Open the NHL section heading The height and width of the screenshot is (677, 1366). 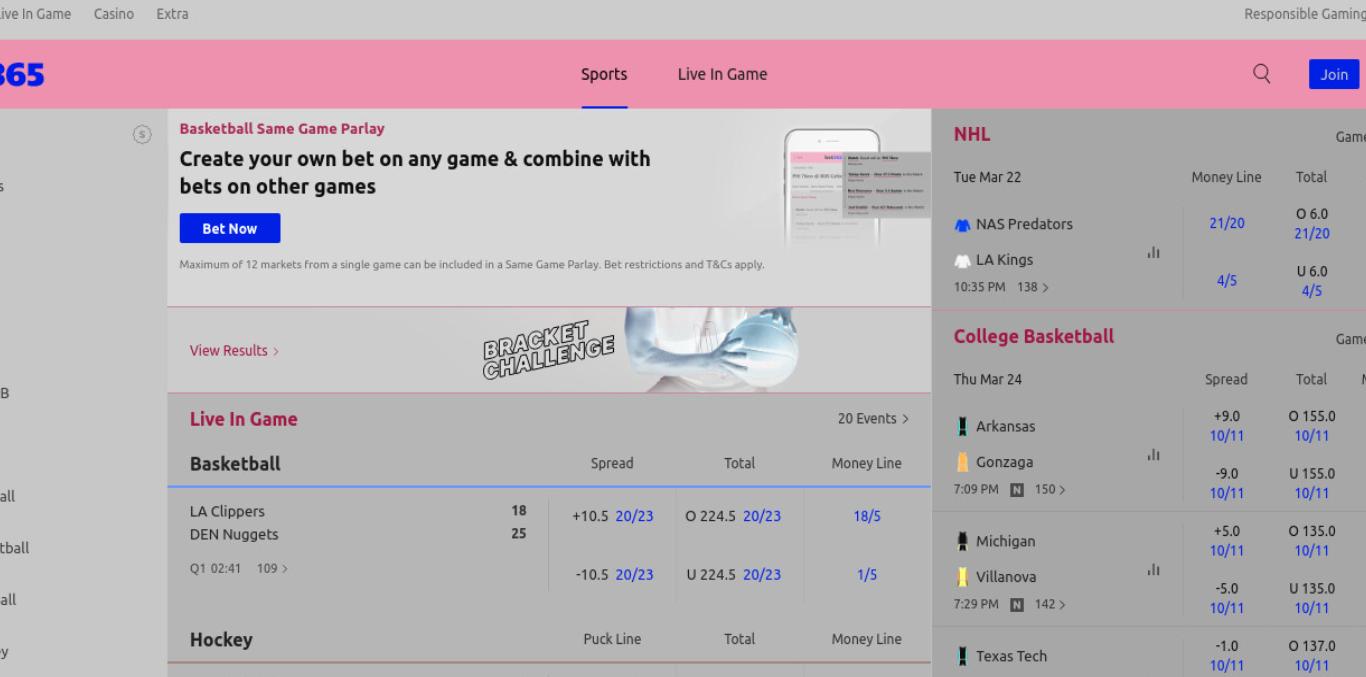coord(972,135)
